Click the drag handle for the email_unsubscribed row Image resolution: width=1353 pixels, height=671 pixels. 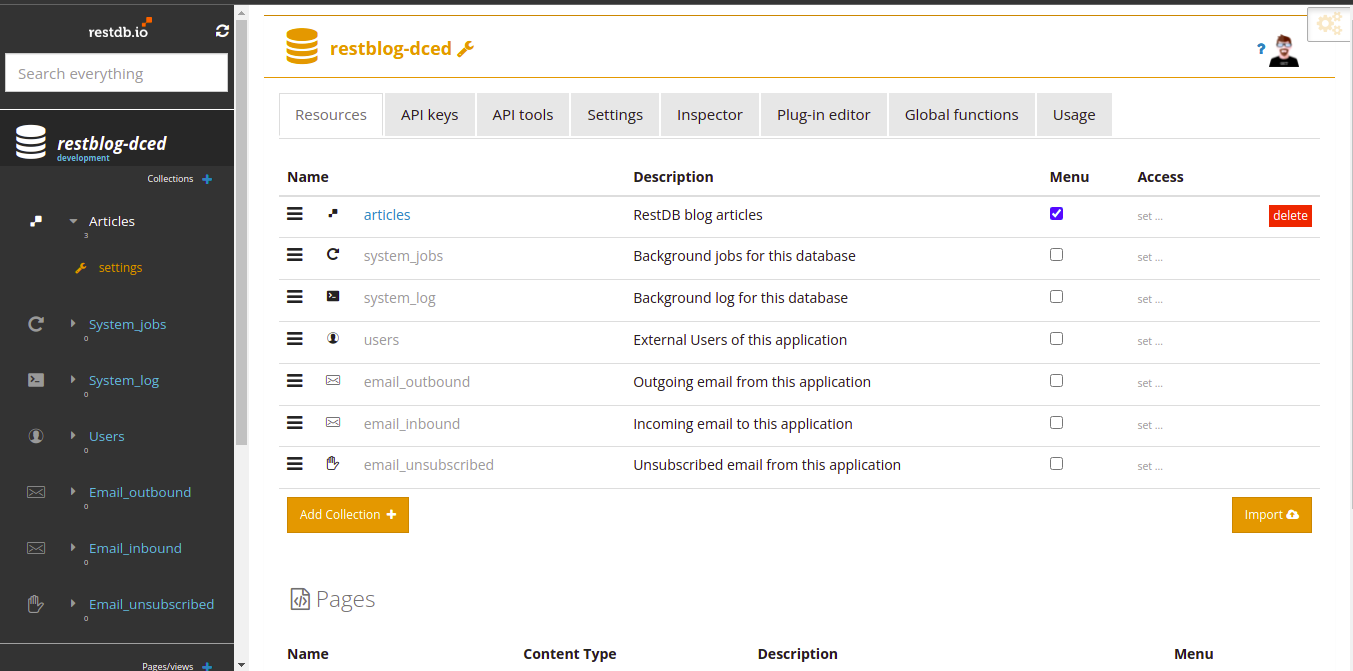[295, 464]
